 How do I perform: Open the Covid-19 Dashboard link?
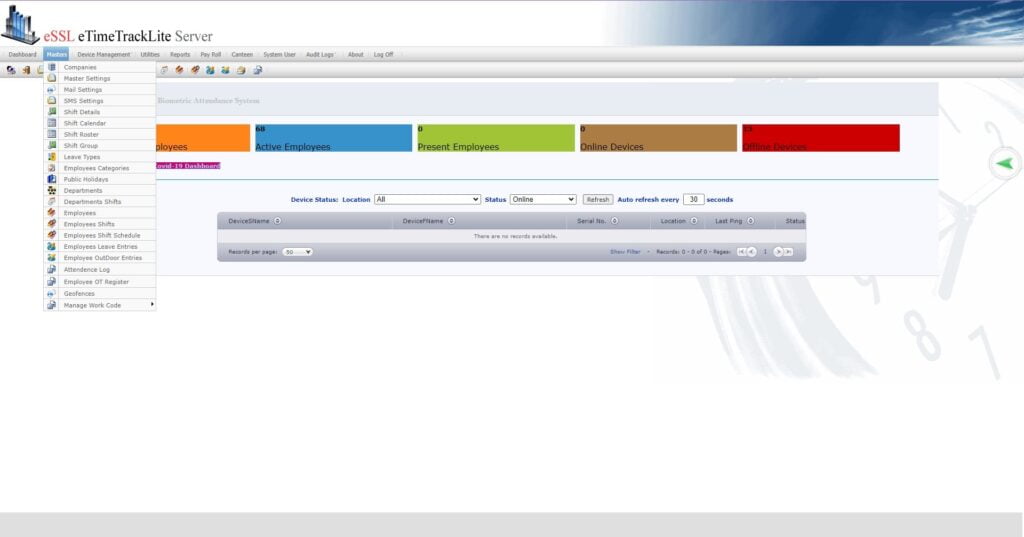point(188,166)
